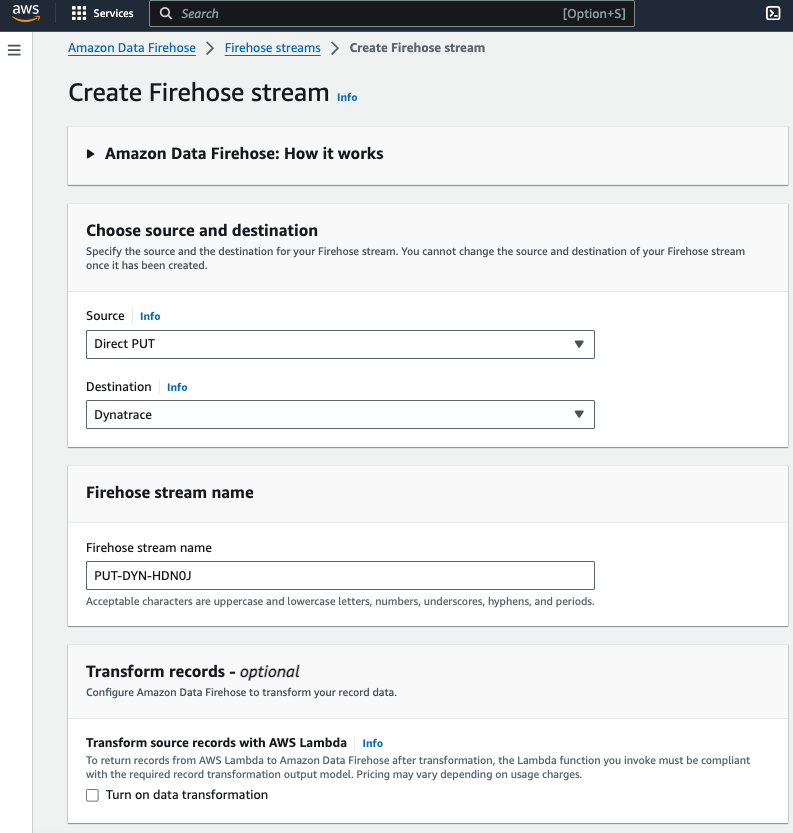The image size is (793, 833).
Task: Click the search magnifier icon
Action: click(166, 13)
